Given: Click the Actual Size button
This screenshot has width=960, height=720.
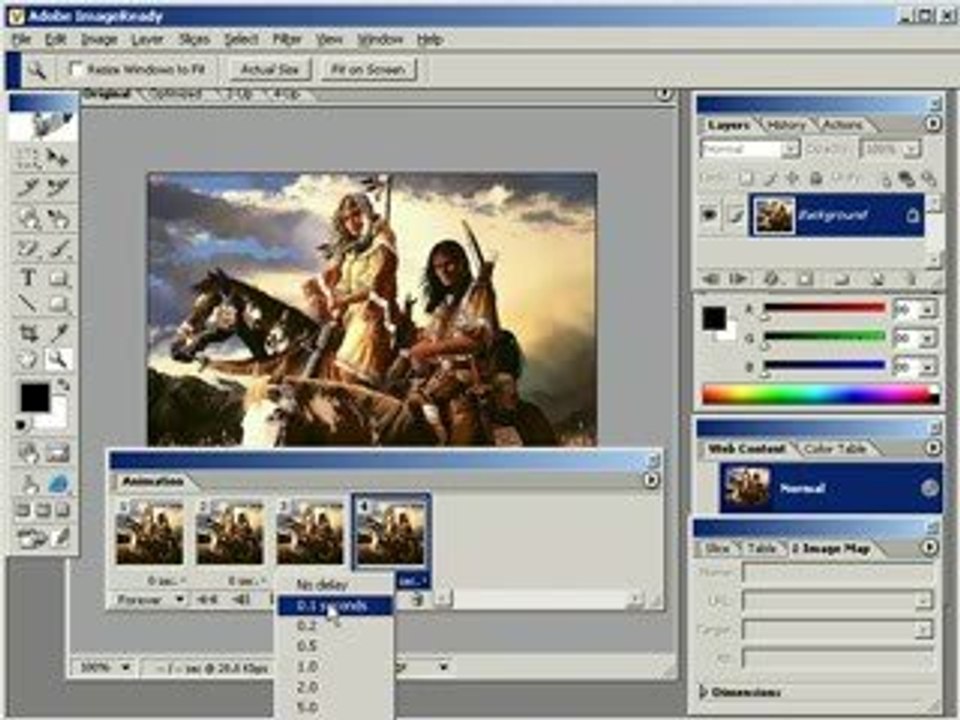Looking at the screenshot, I should (269, 69).
